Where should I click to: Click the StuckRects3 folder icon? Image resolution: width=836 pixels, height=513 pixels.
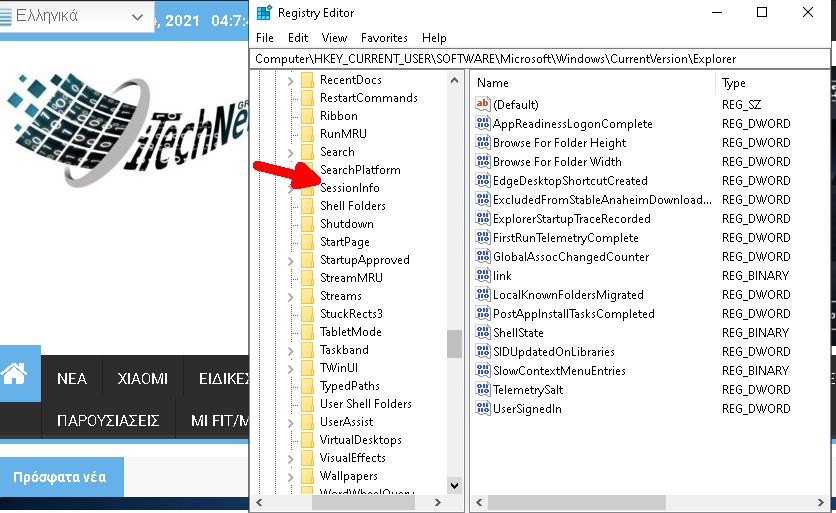(x=307, y=314)
